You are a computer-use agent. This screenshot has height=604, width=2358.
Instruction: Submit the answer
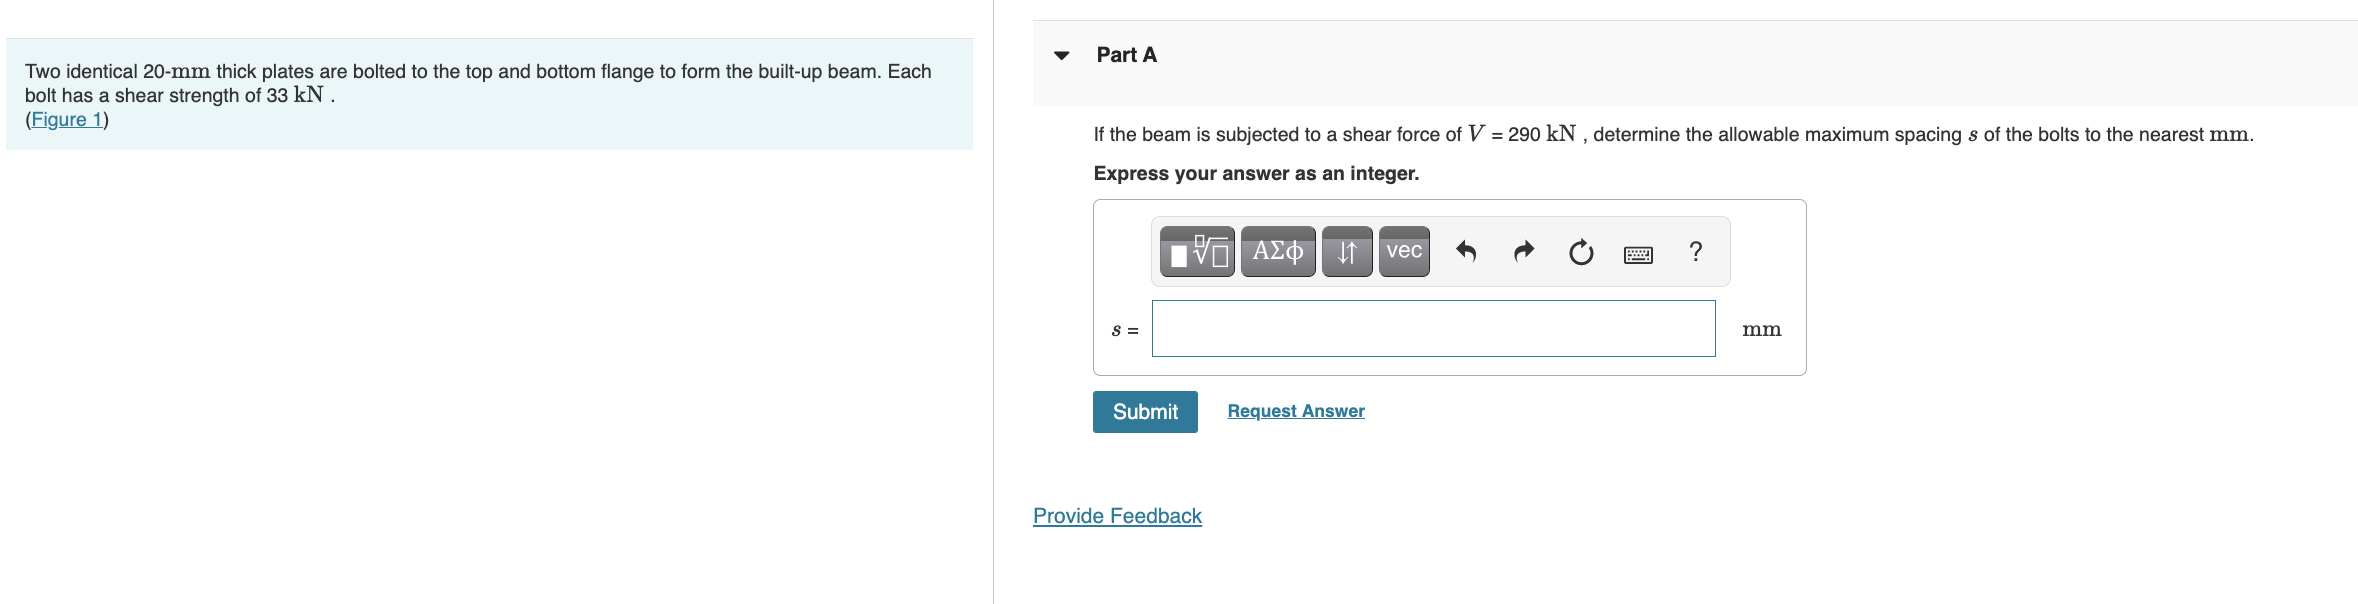pos(1144,412)
